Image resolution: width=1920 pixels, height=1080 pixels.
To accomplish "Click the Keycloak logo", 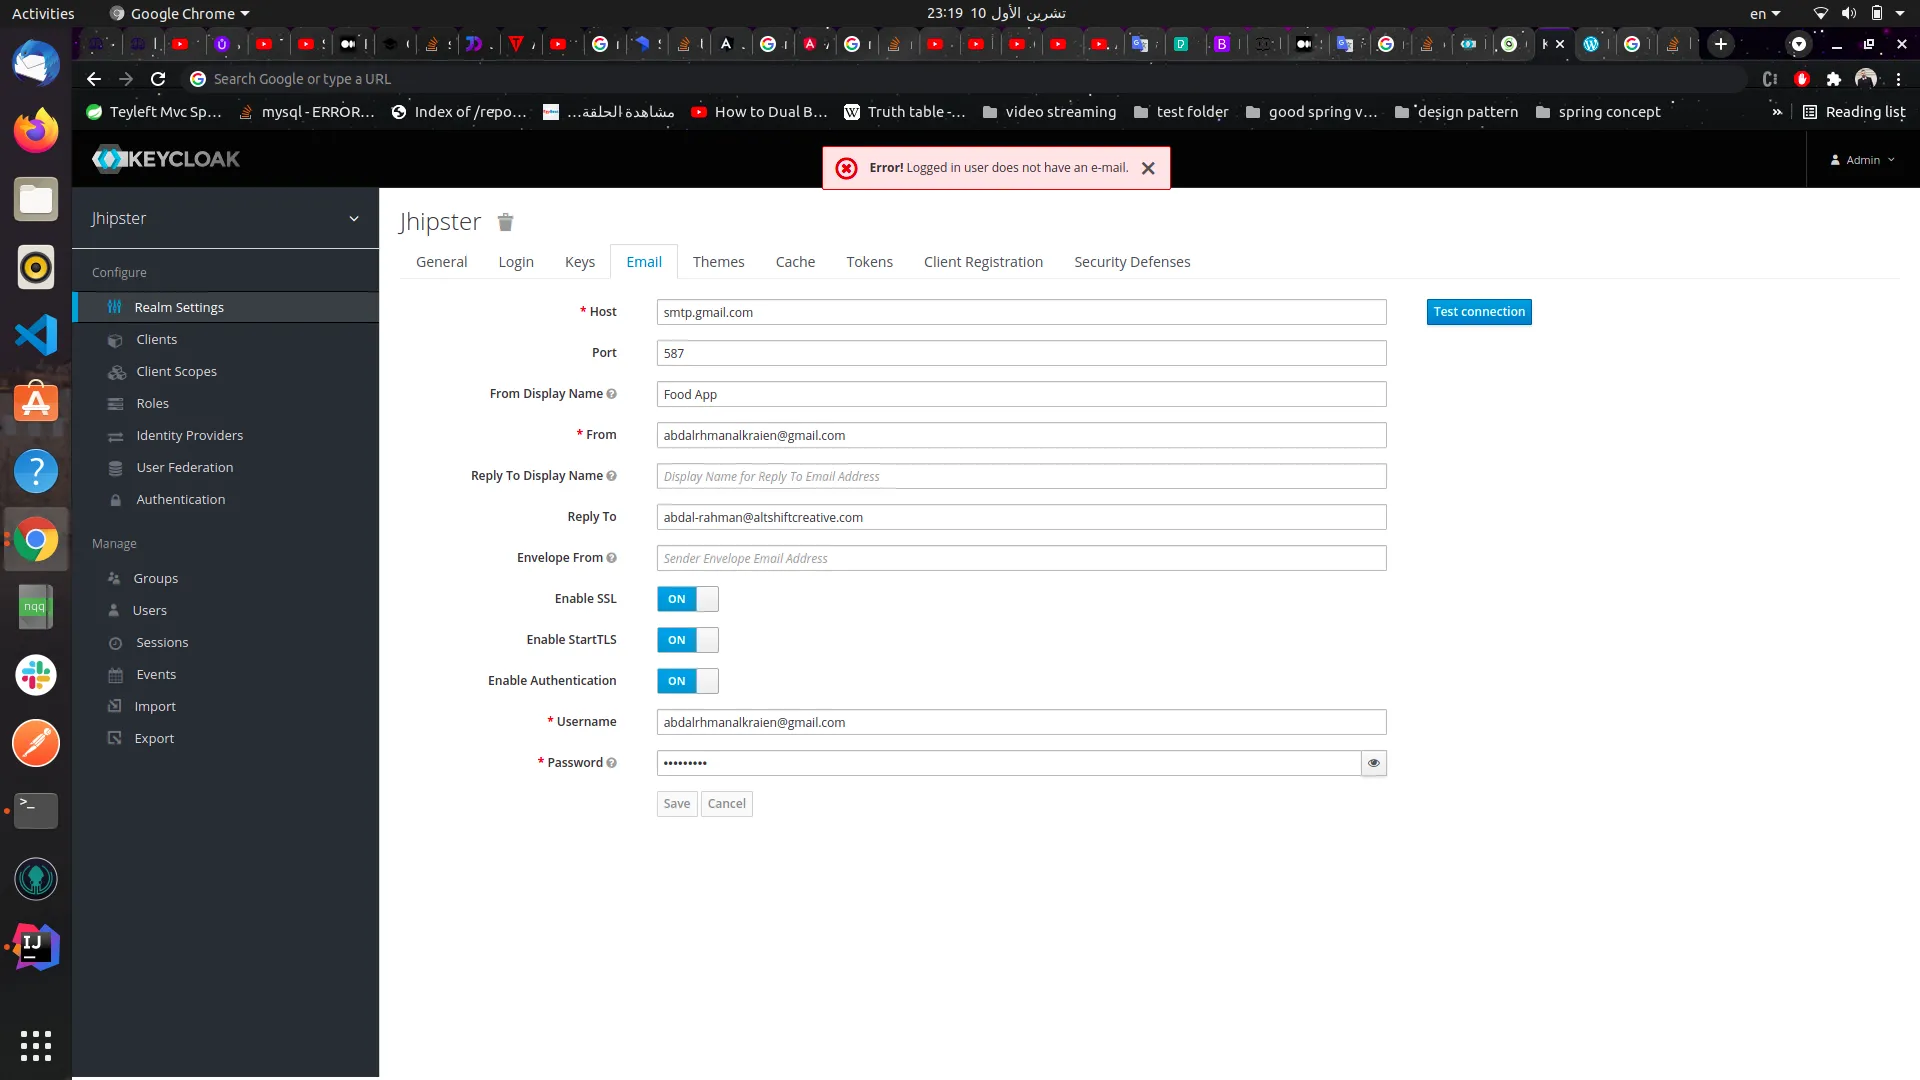I will pos(166,159).
